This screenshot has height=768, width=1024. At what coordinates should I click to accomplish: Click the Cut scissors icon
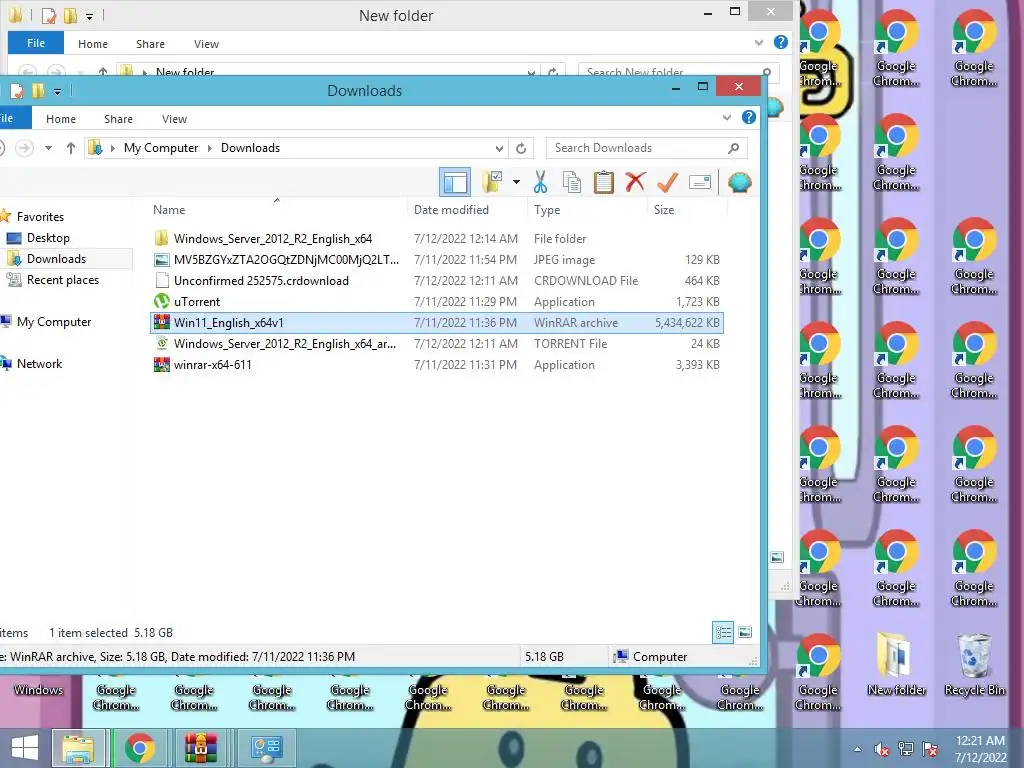[540, 182]
